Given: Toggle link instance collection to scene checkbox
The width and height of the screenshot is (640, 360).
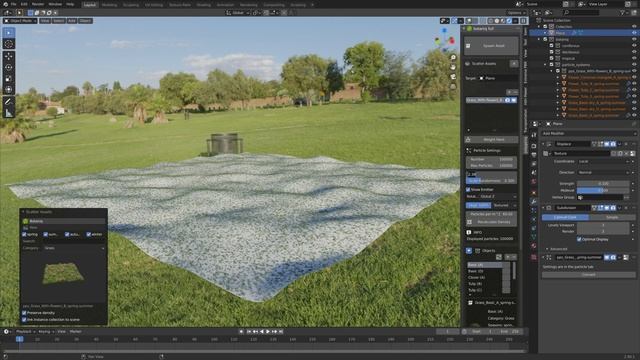Looking at the screenshot, I should tap(24, 320).
